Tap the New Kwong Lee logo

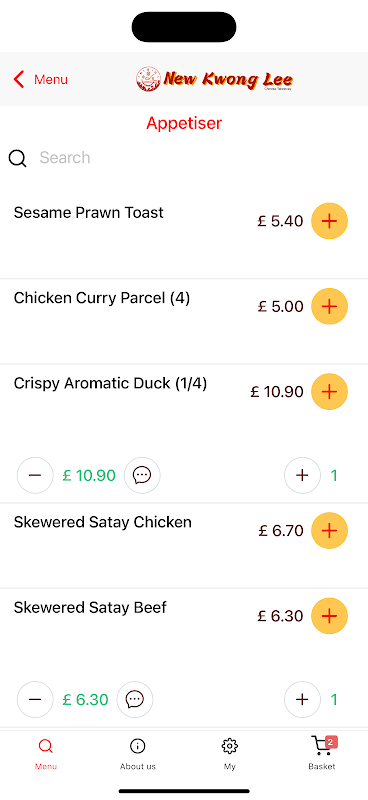click(x=215, y=79)
